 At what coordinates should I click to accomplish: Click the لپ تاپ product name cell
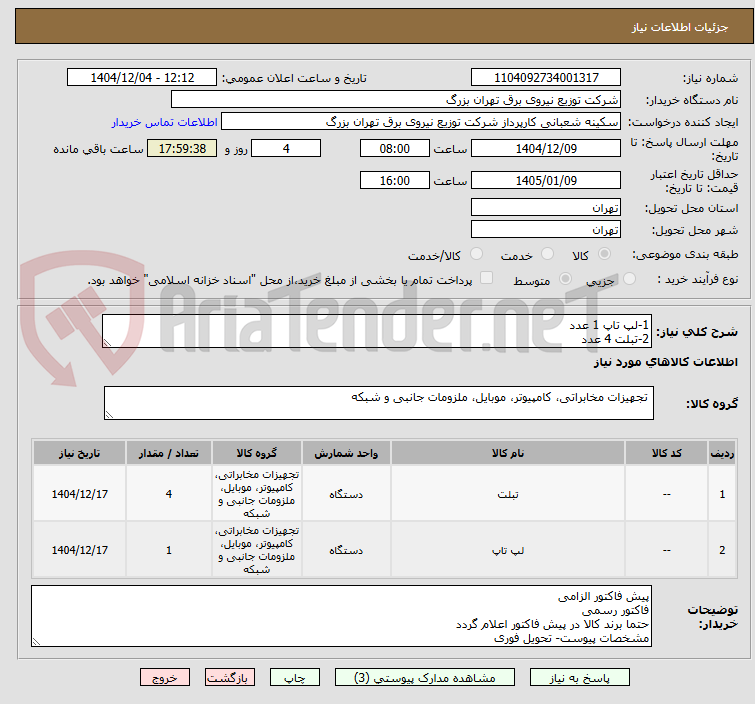point(508,550)
